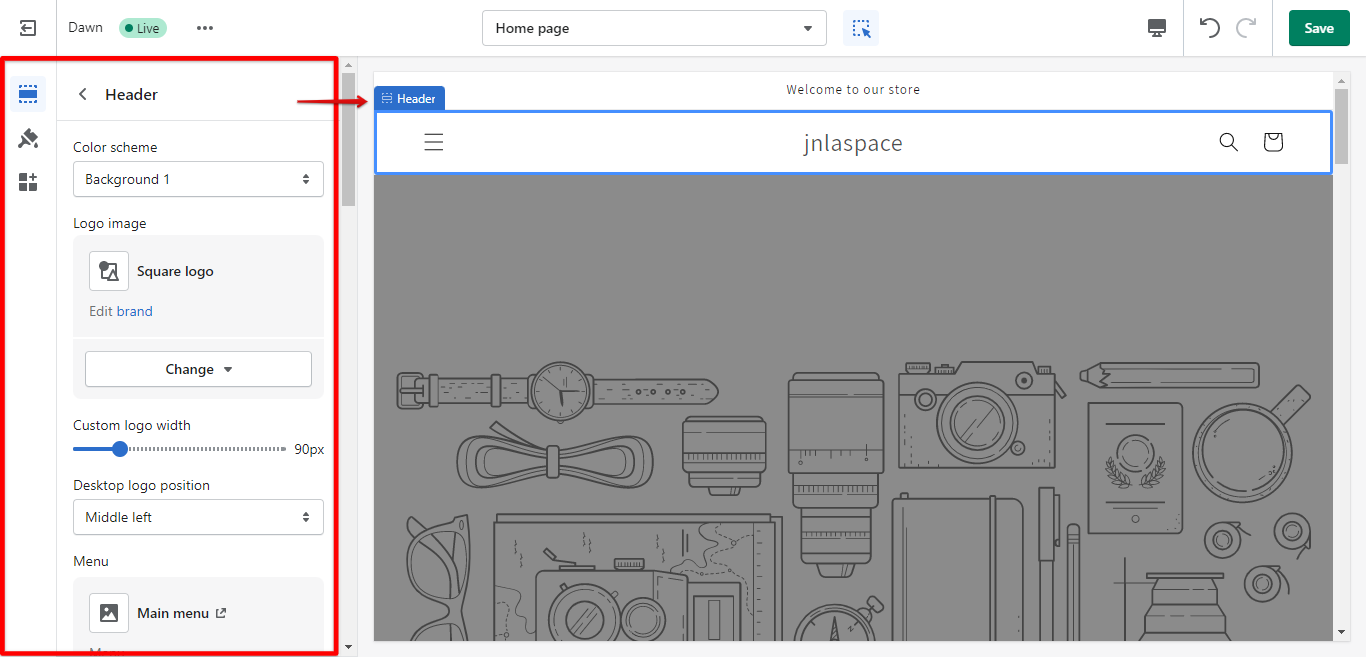Click the undo arrow icon
The height and width of the screenshot is (657, 1366).
[1210, 28]
